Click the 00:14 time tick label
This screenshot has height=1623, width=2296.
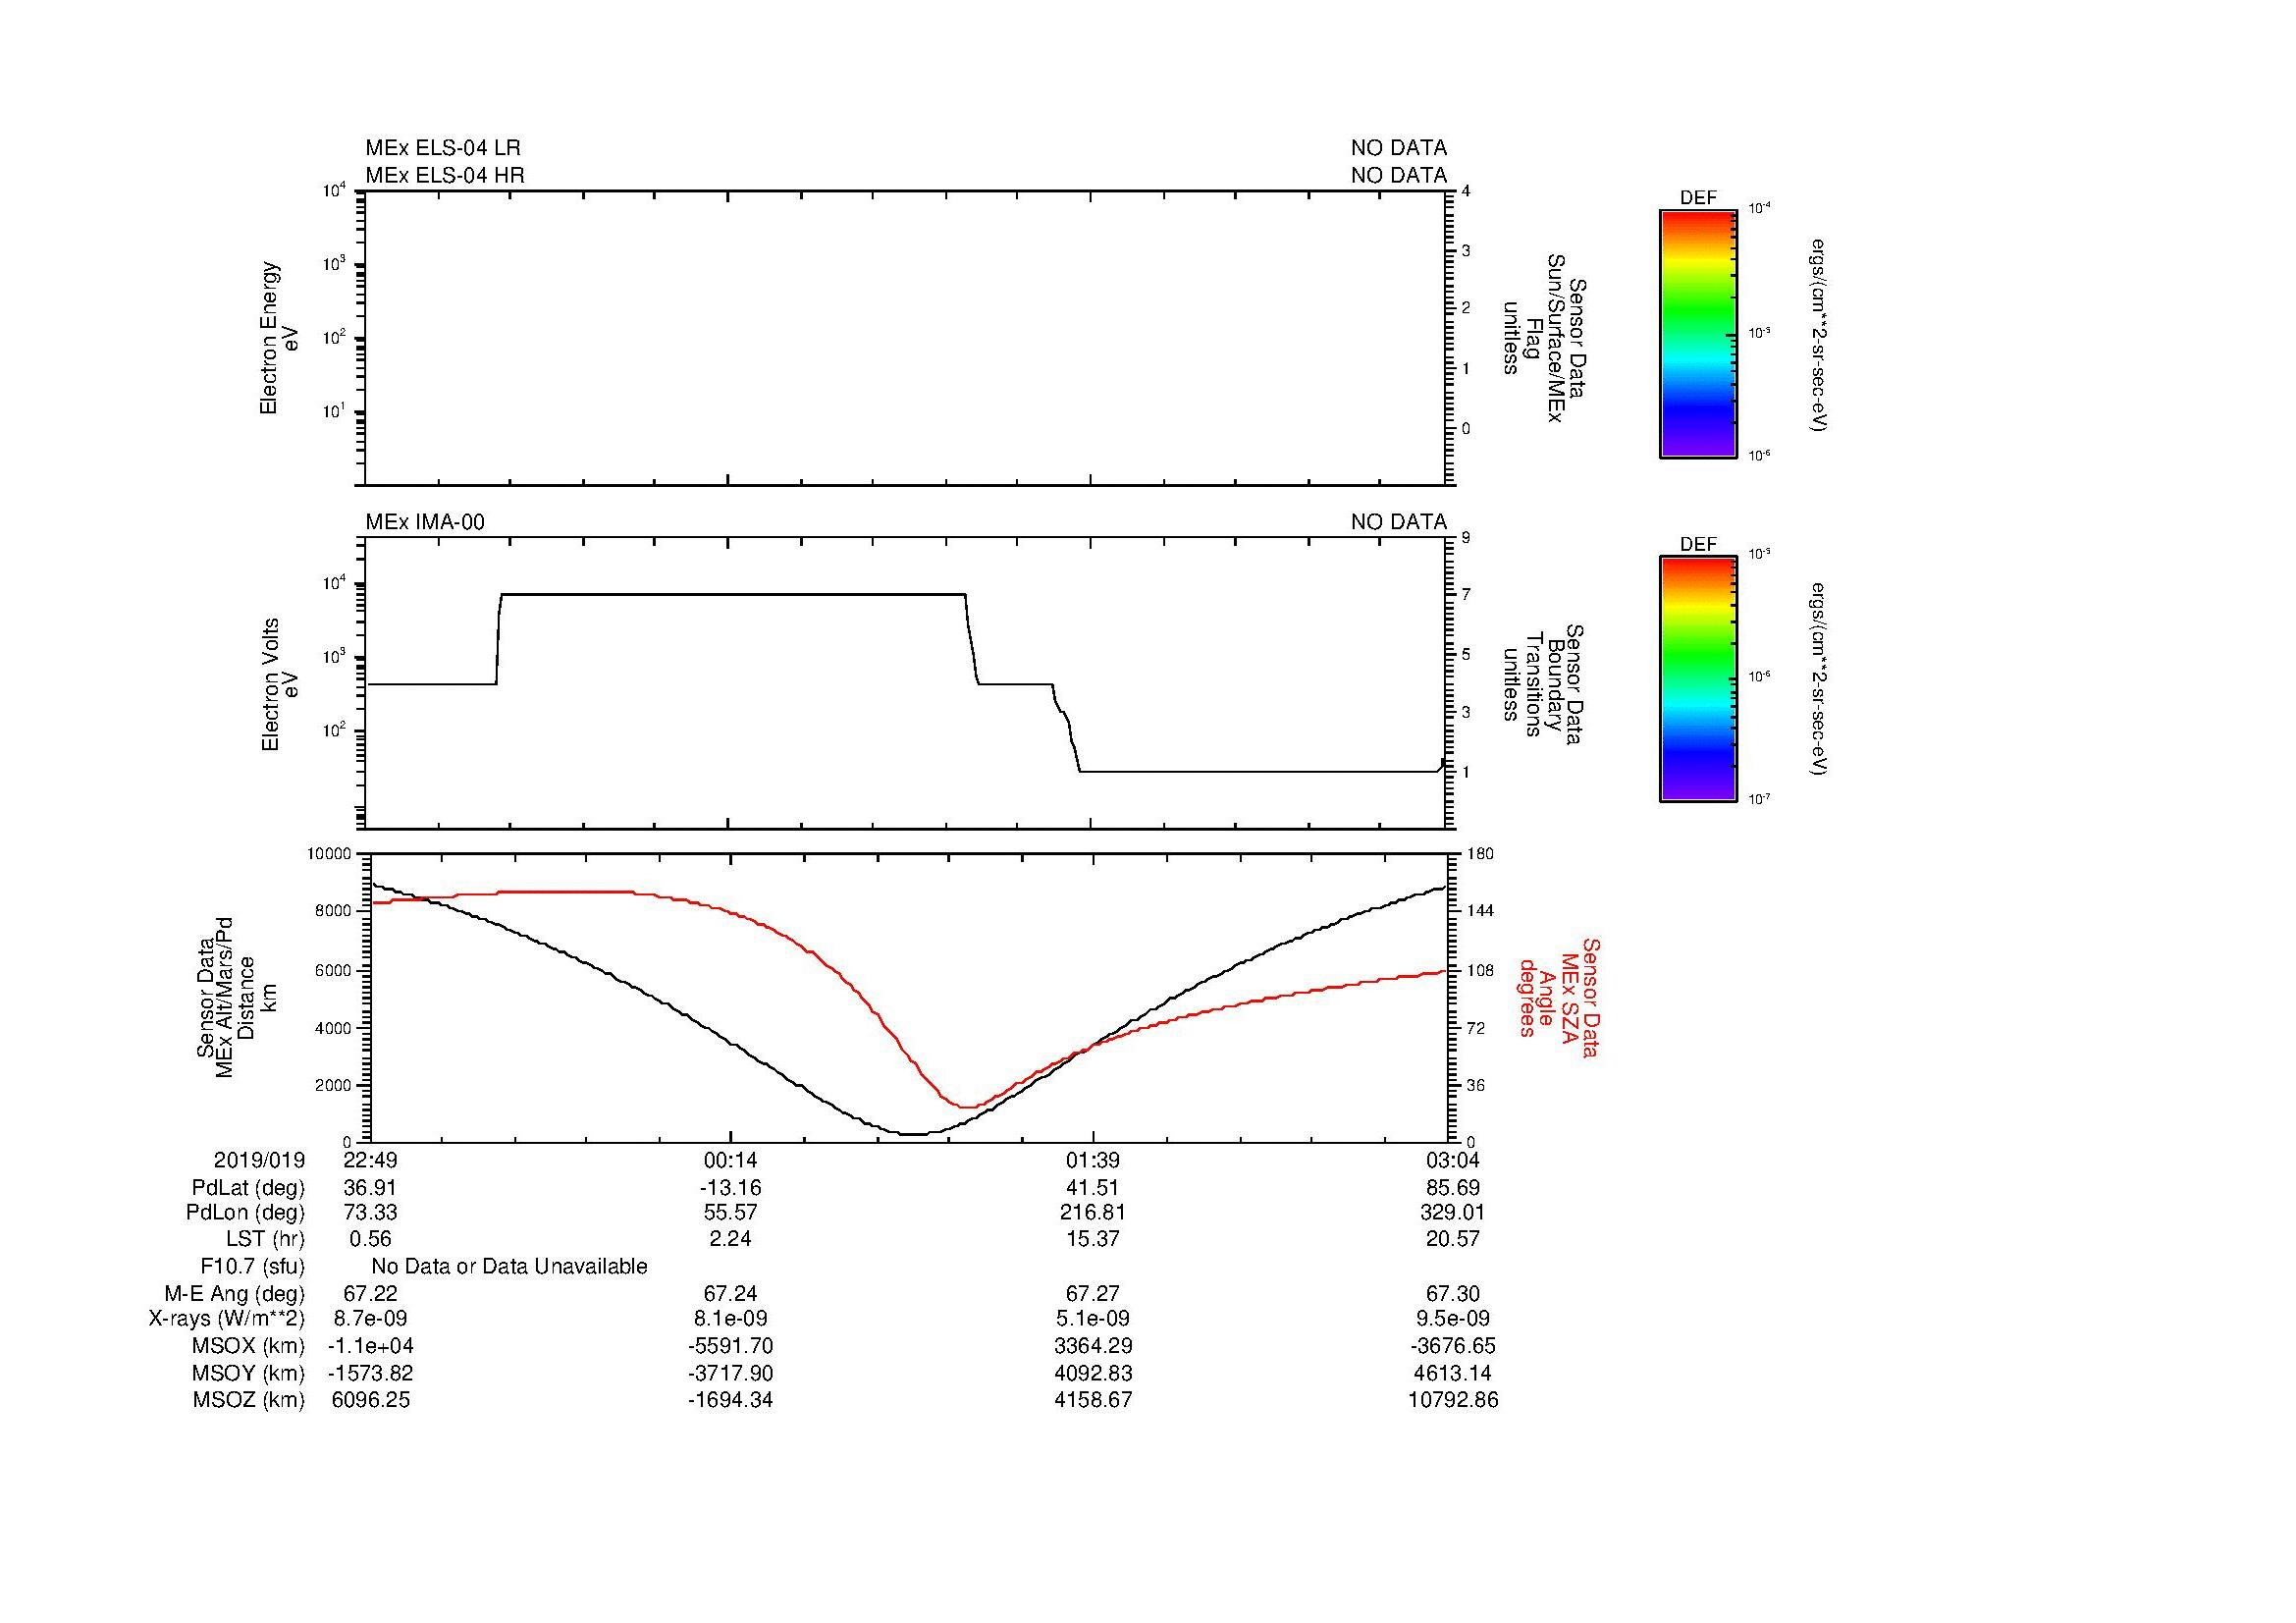[x=731, y=1160]
